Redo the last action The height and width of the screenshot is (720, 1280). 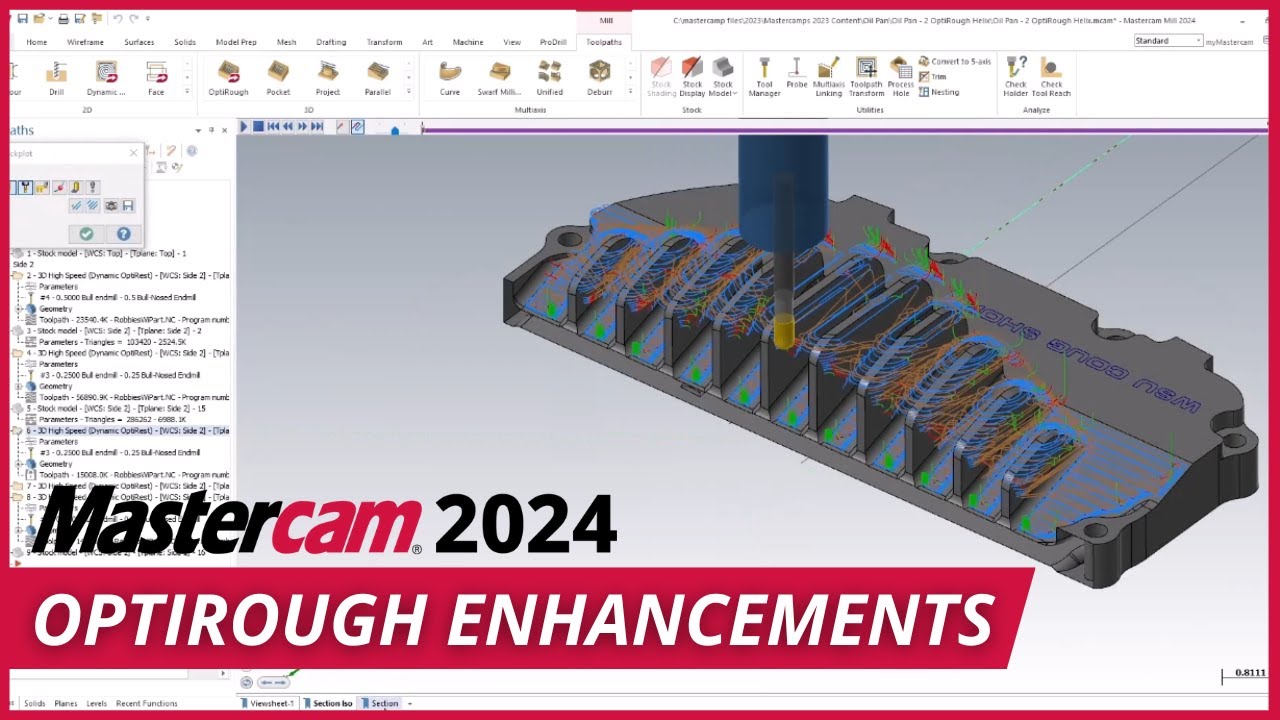tap(134, 19)
